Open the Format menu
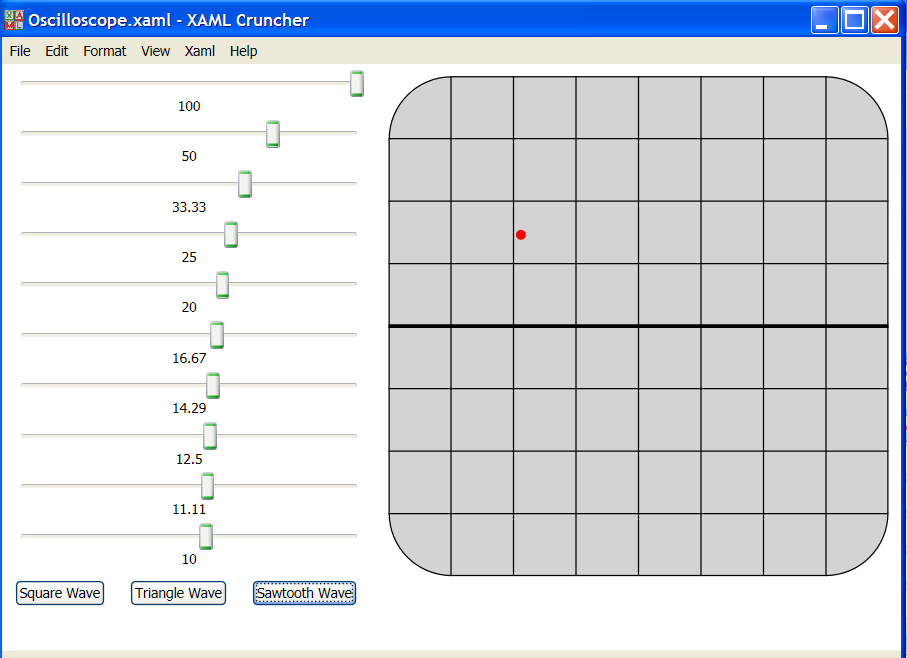The width and height of the screenshot is (907, 658). point(105,51)
